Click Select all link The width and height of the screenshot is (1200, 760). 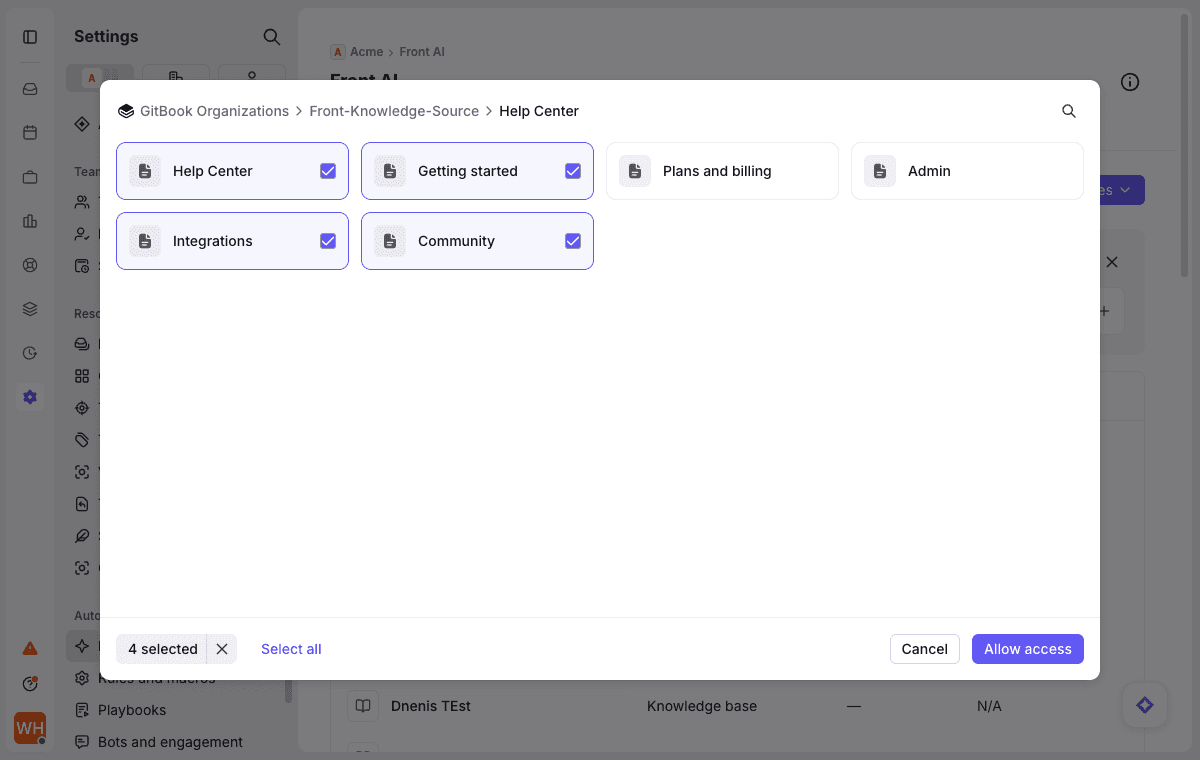coord(291,649)
